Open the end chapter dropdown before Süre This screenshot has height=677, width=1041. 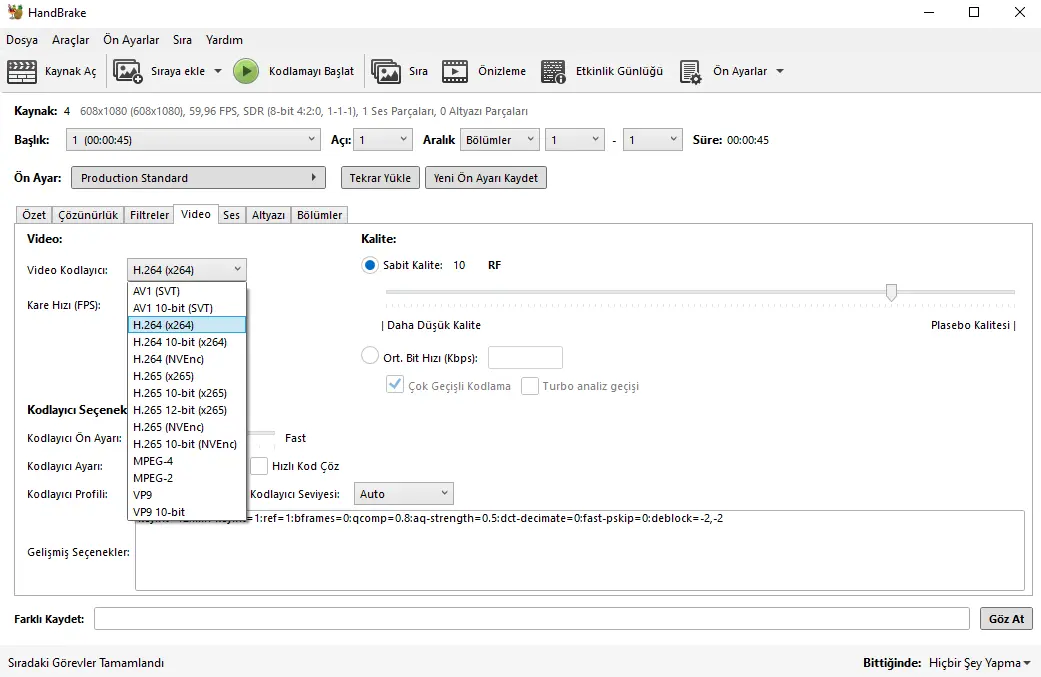tap(653, 139)
